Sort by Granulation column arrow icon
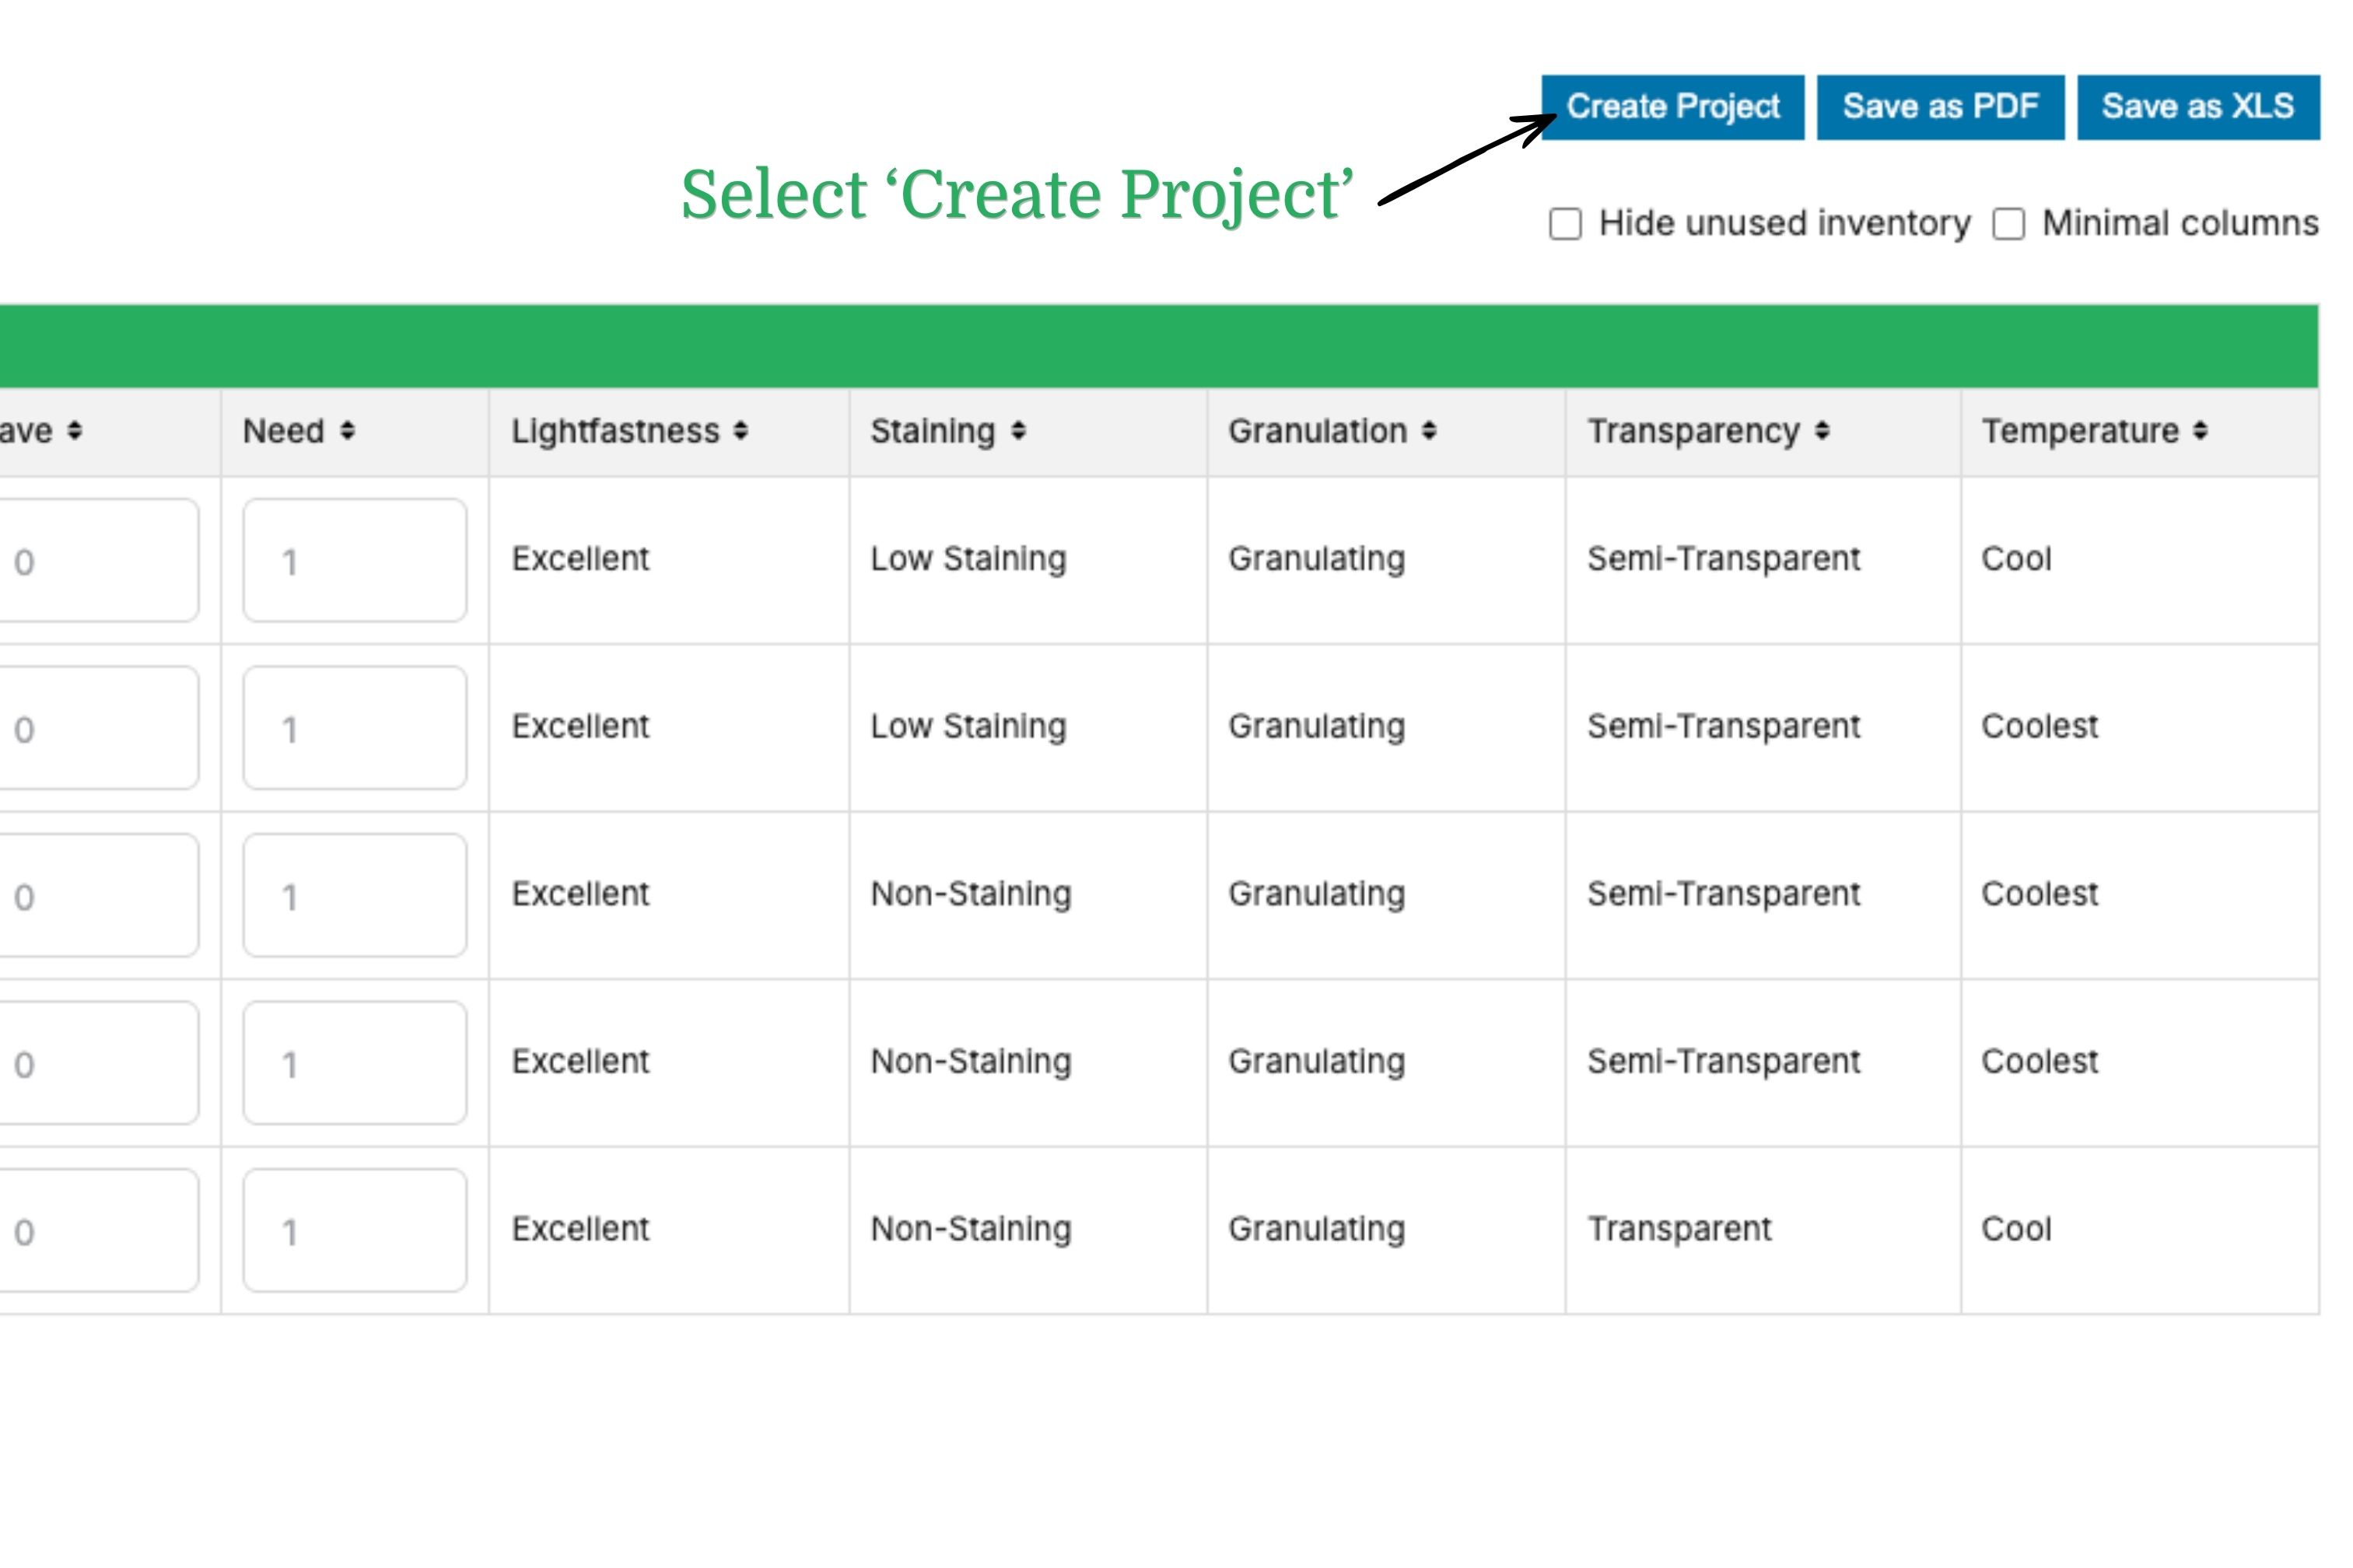 (x=1428, y=431)
